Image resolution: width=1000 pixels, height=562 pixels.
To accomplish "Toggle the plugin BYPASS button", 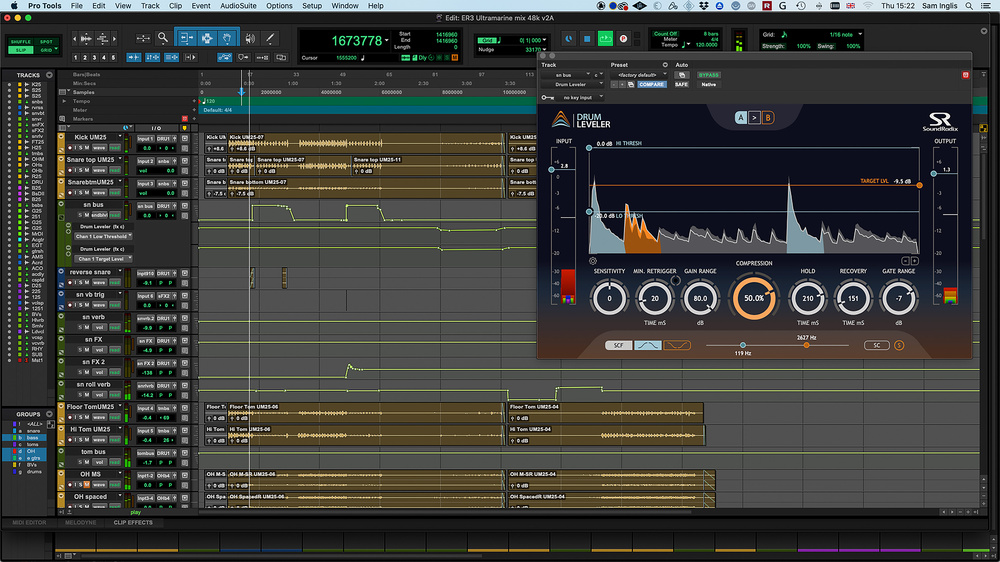I will click(708, 75).
